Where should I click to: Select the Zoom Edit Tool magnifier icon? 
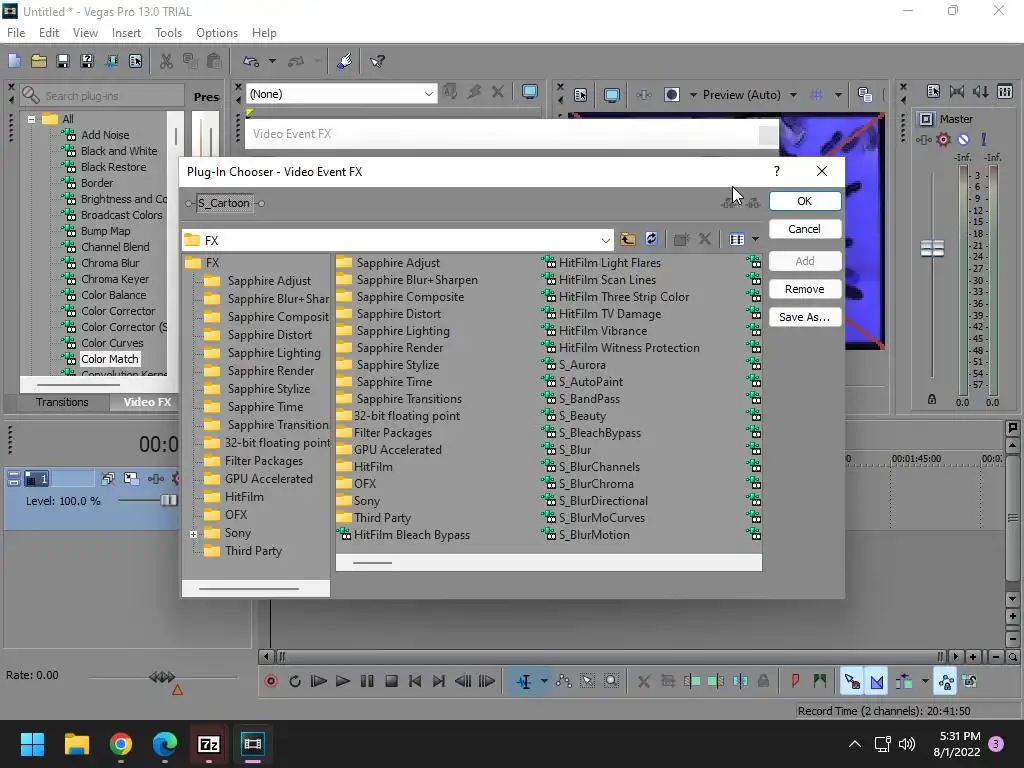(x=611, y=681)
